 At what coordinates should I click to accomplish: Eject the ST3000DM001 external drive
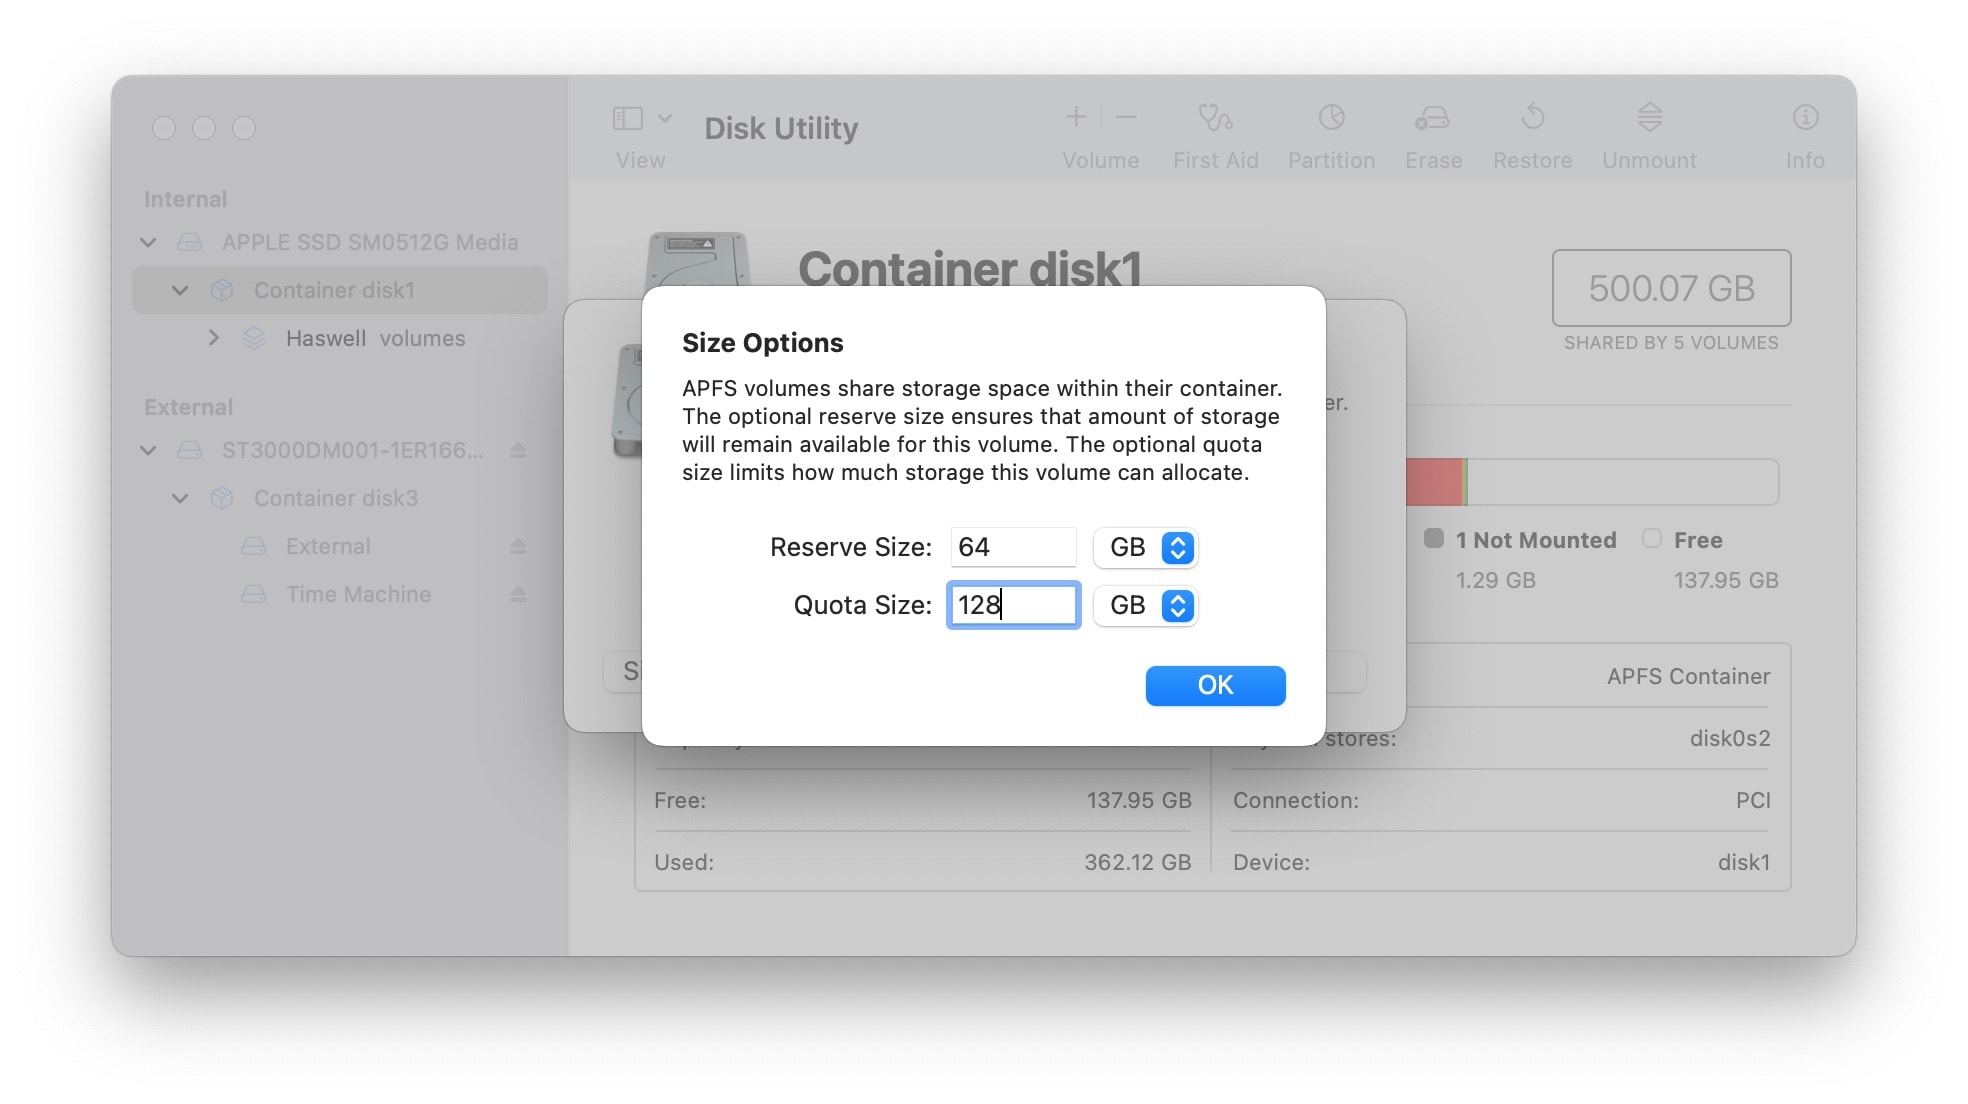coord(518,451)
